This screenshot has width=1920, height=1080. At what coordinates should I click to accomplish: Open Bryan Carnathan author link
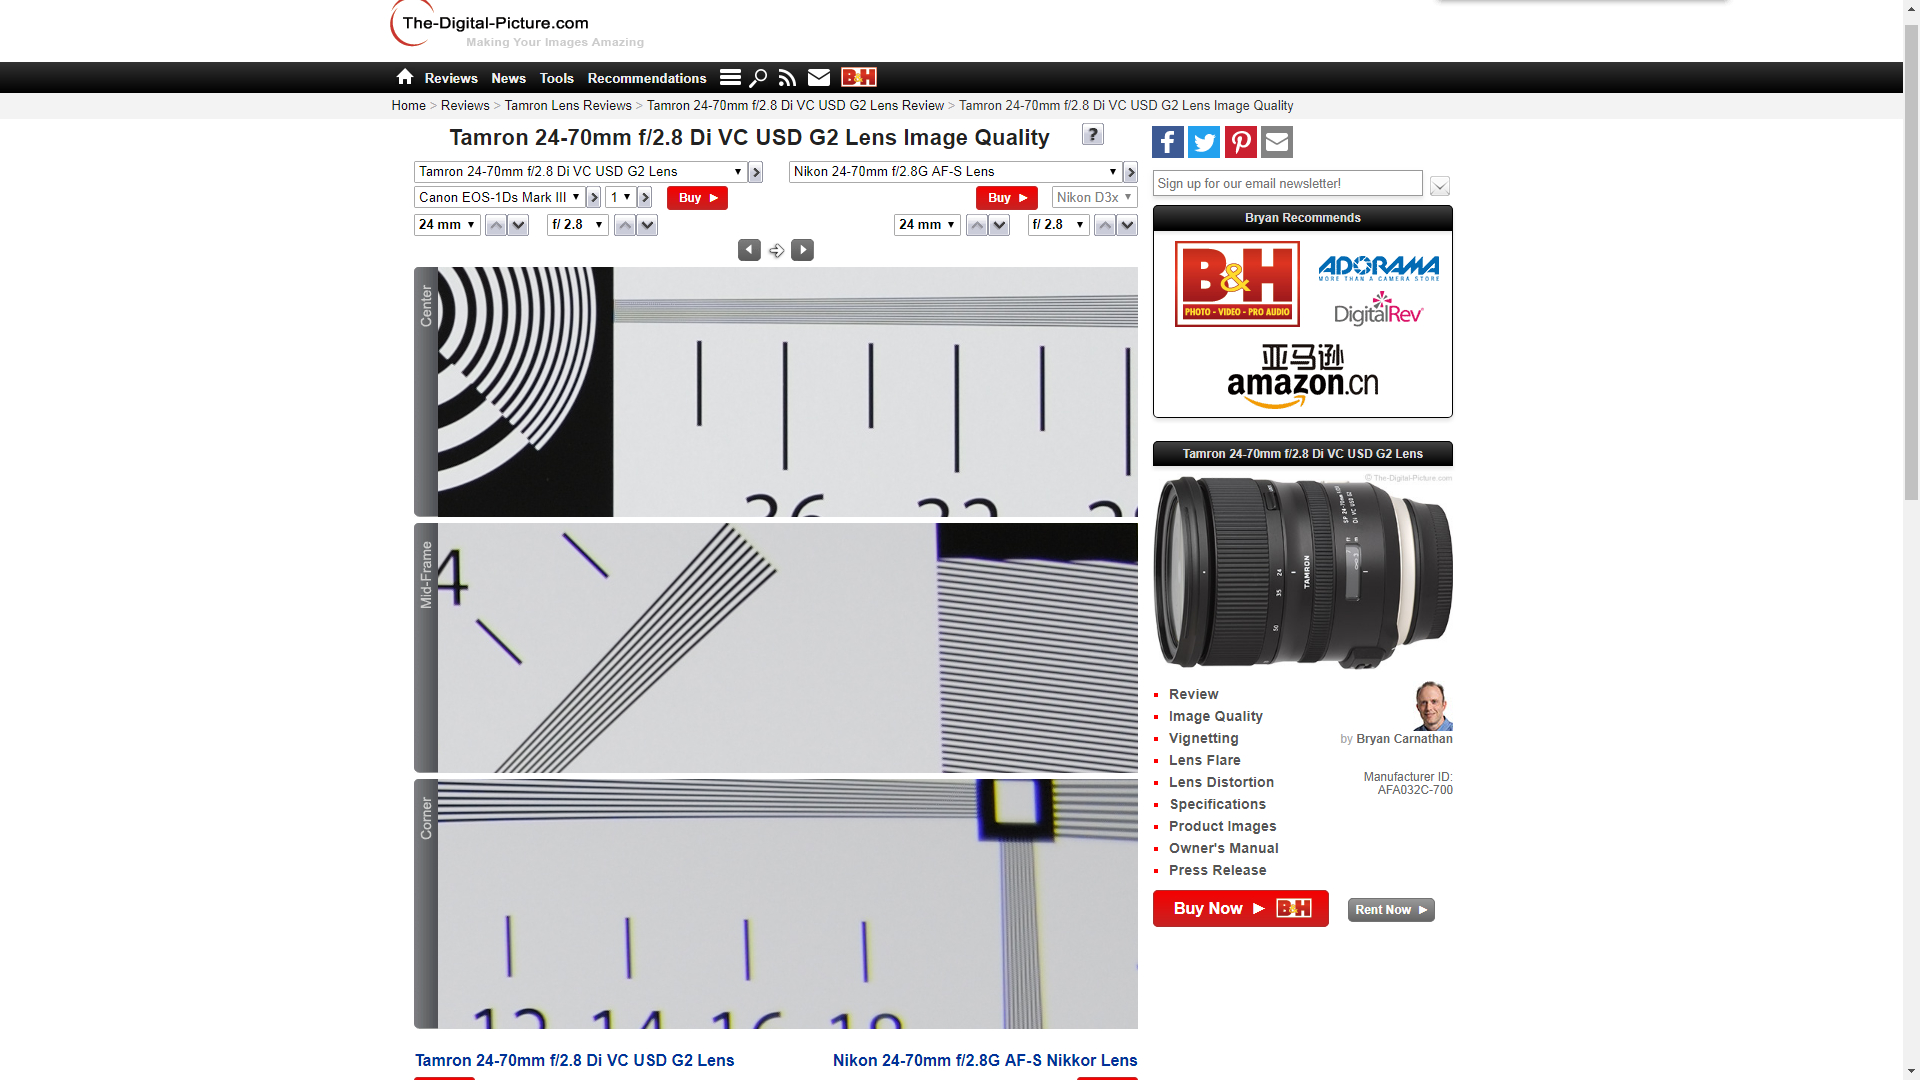click(x=1404, y=739)
